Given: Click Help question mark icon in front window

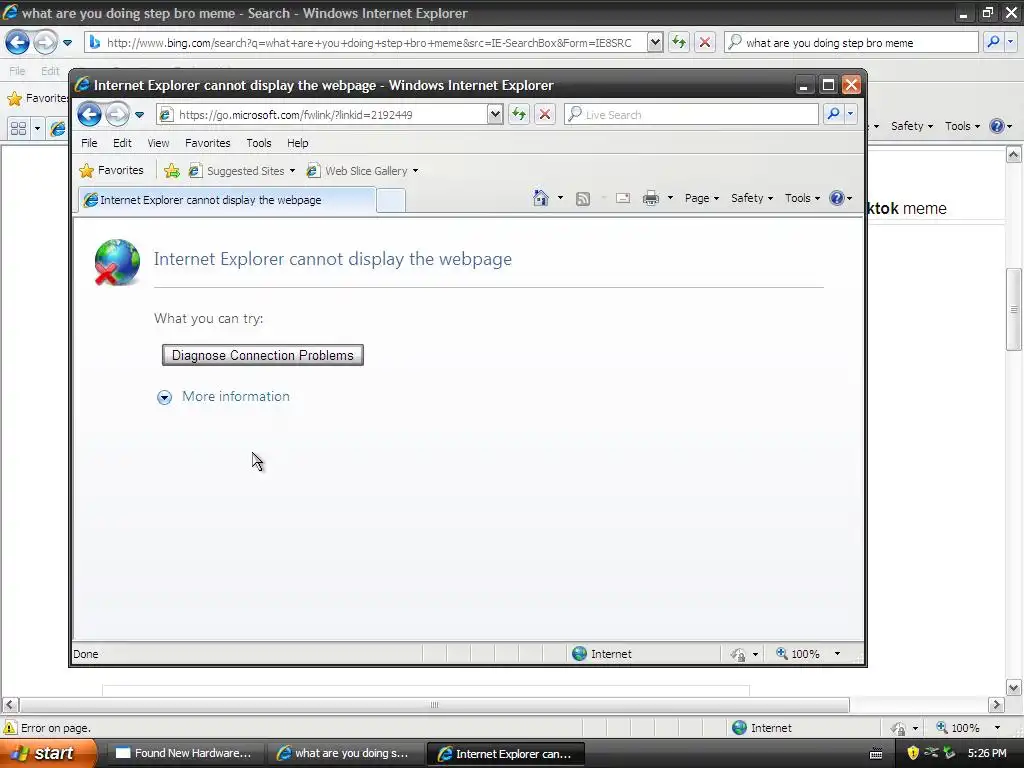Looking at the screenshot, I should [837, 198].
